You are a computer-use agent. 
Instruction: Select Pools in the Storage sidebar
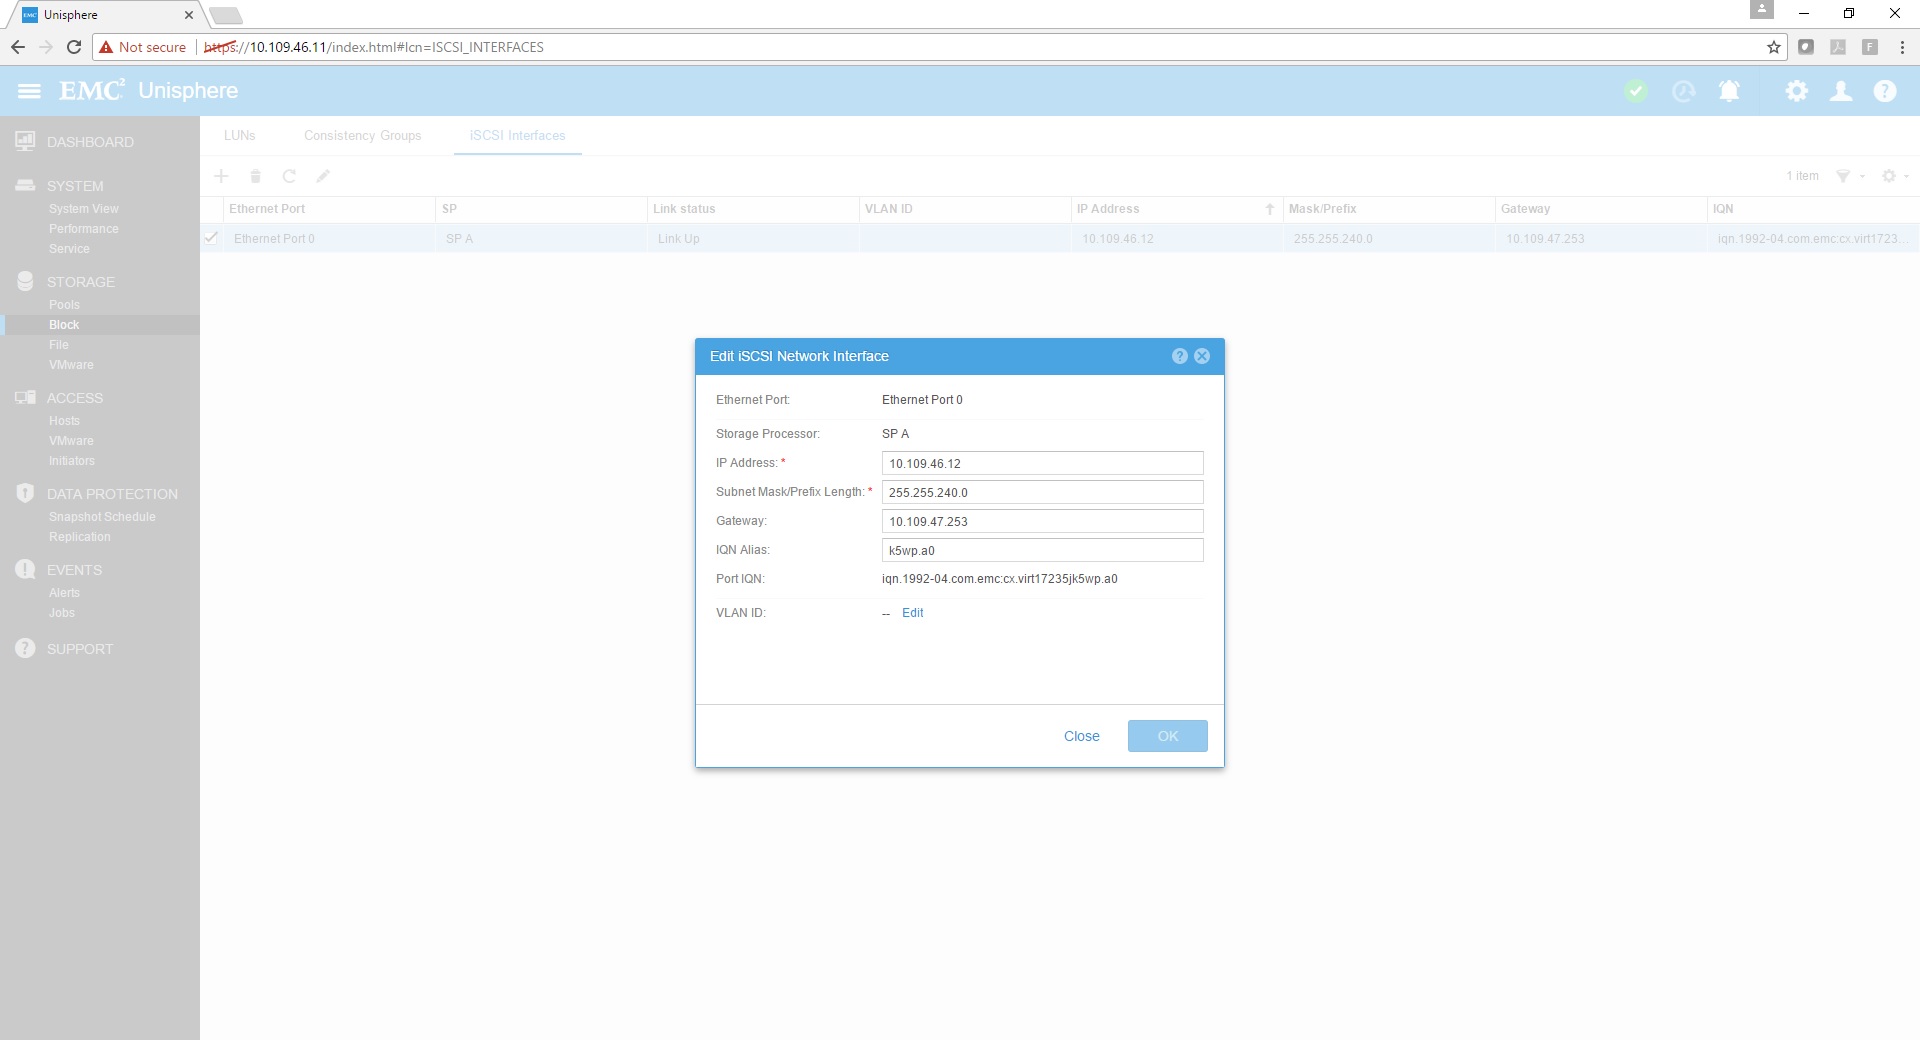click(64, 305)
